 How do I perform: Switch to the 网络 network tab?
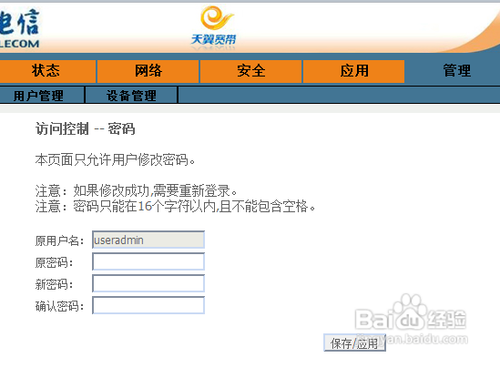[x=148, y=71]
